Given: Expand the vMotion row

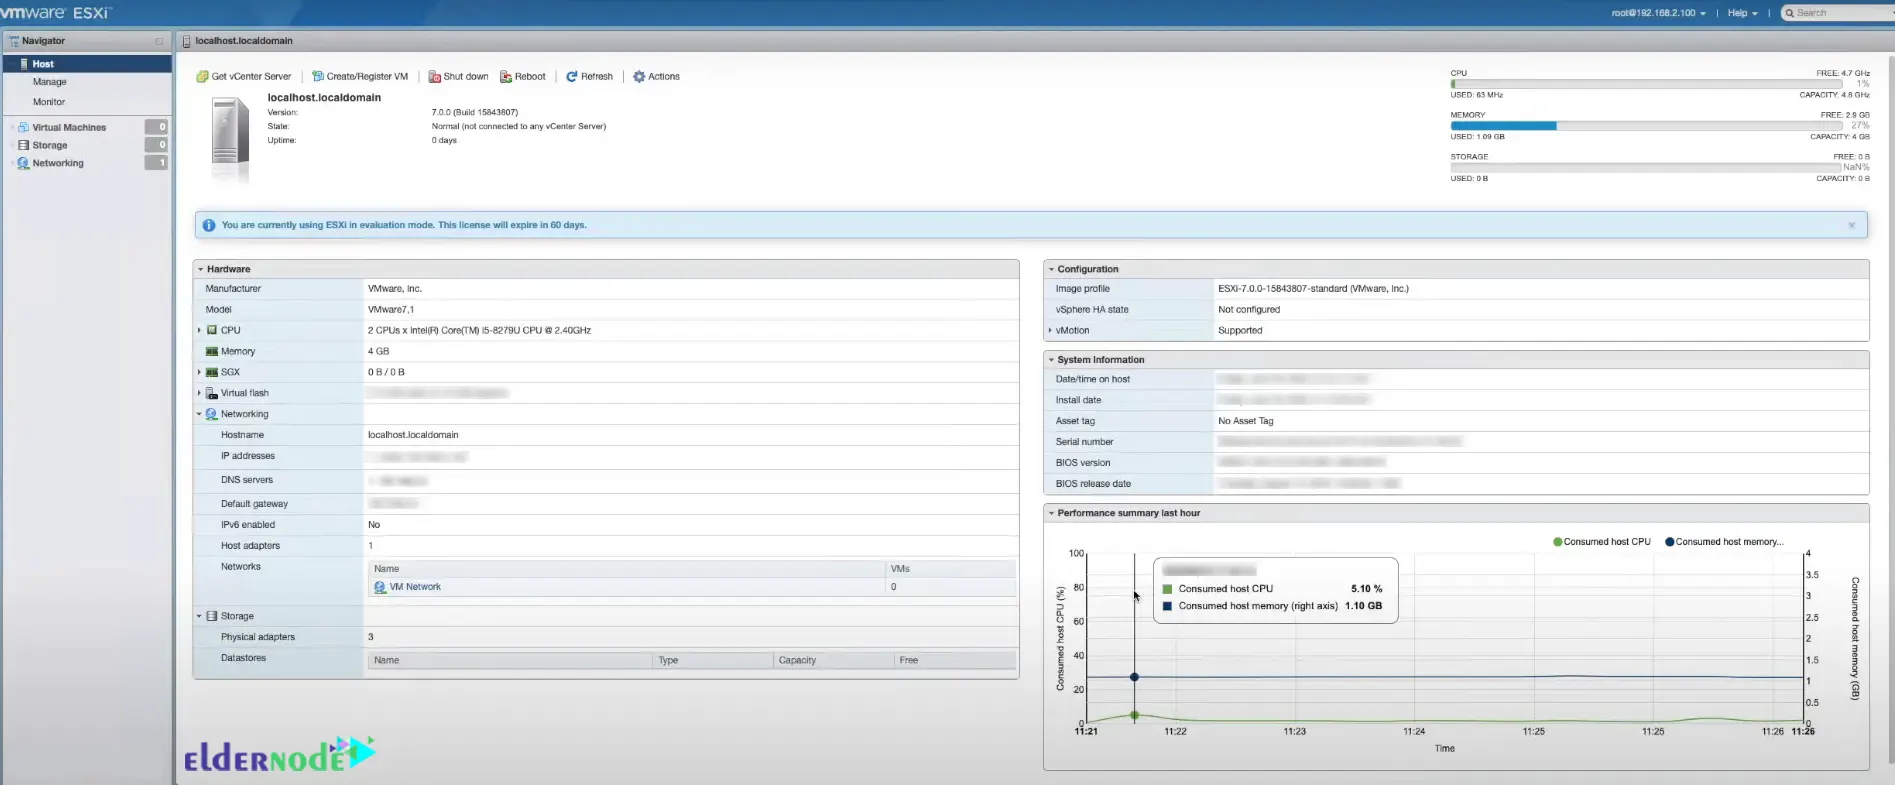Looking at the screenshot, I should [x=1050, y=330].
